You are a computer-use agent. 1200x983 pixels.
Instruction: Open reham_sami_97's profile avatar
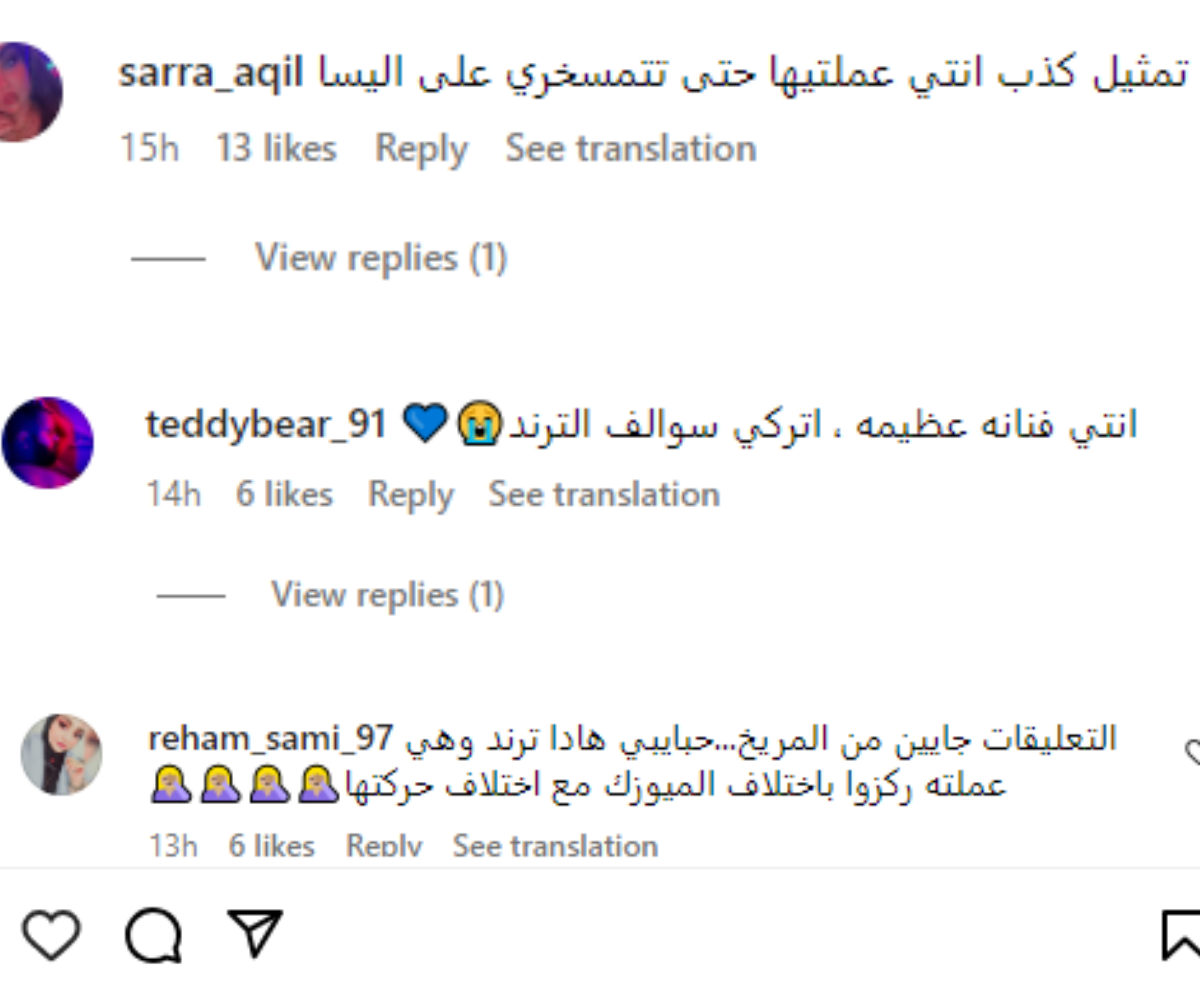click(61, 755)
